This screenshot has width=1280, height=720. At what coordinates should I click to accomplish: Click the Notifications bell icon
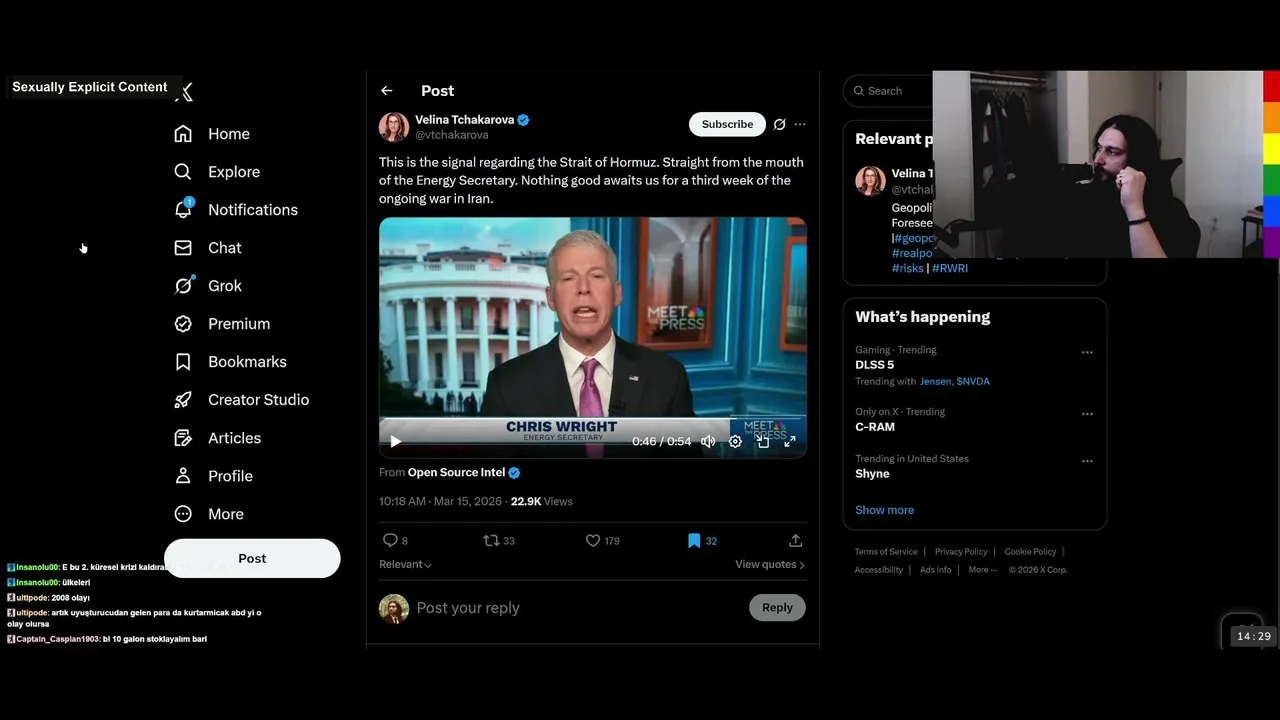pyautogui.click(x=183, y=209)
